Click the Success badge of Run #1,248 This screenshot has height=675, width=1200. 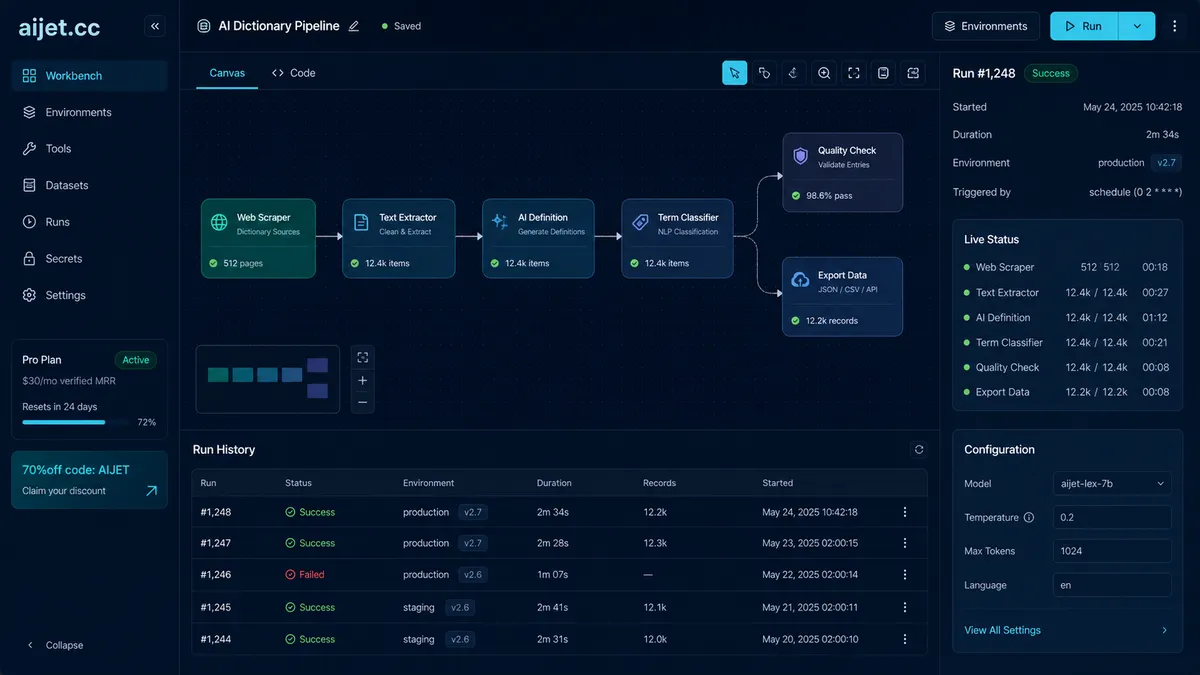click(1051, 73)
